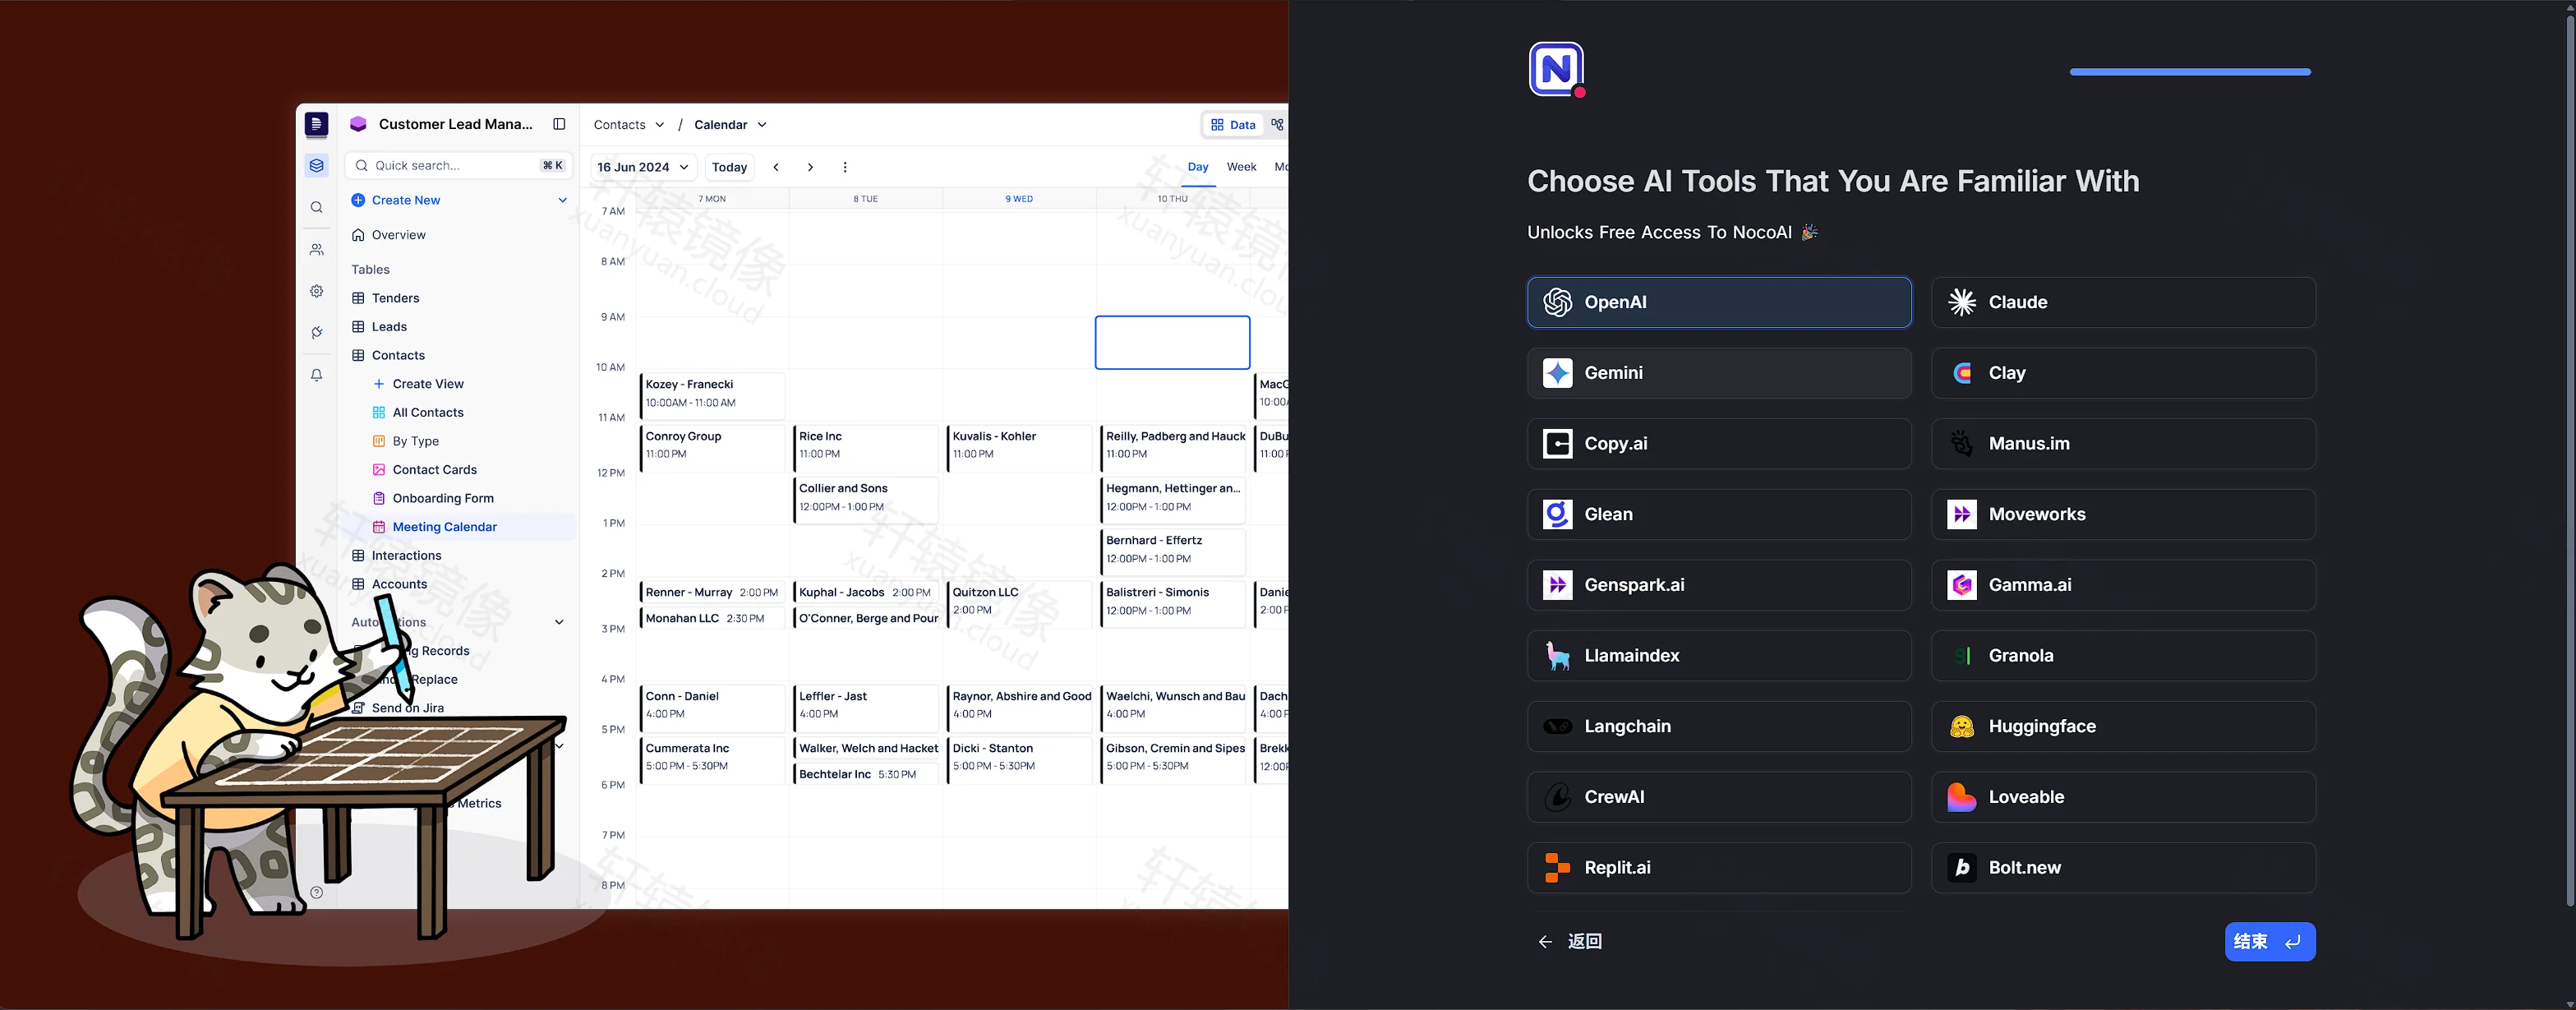This screenshot has width=2576, height=1010.
Task: Click the CrewAI logo icon
Action: coord(1557,797)
